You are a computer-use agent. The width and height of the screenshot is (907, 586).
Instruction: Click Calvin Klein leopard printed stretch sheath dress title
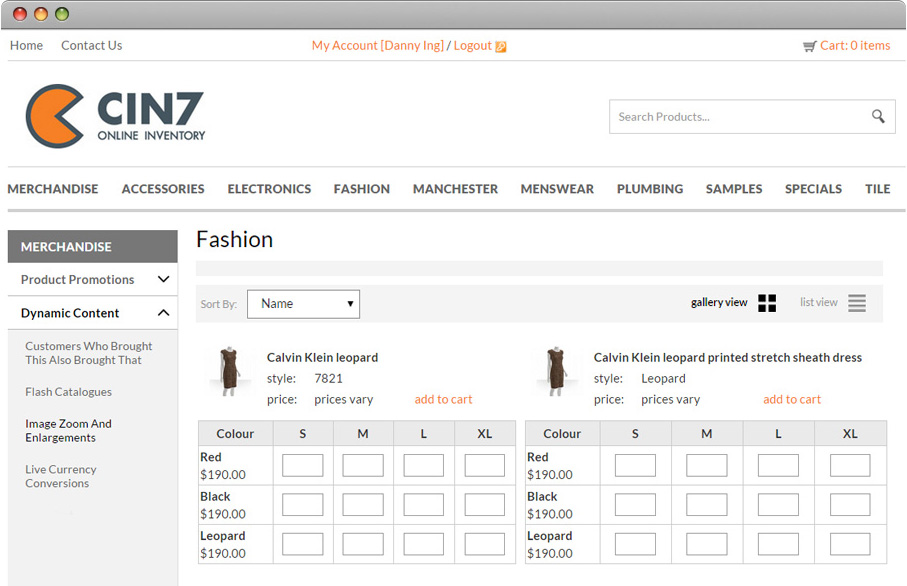click(x=728, y=358)
